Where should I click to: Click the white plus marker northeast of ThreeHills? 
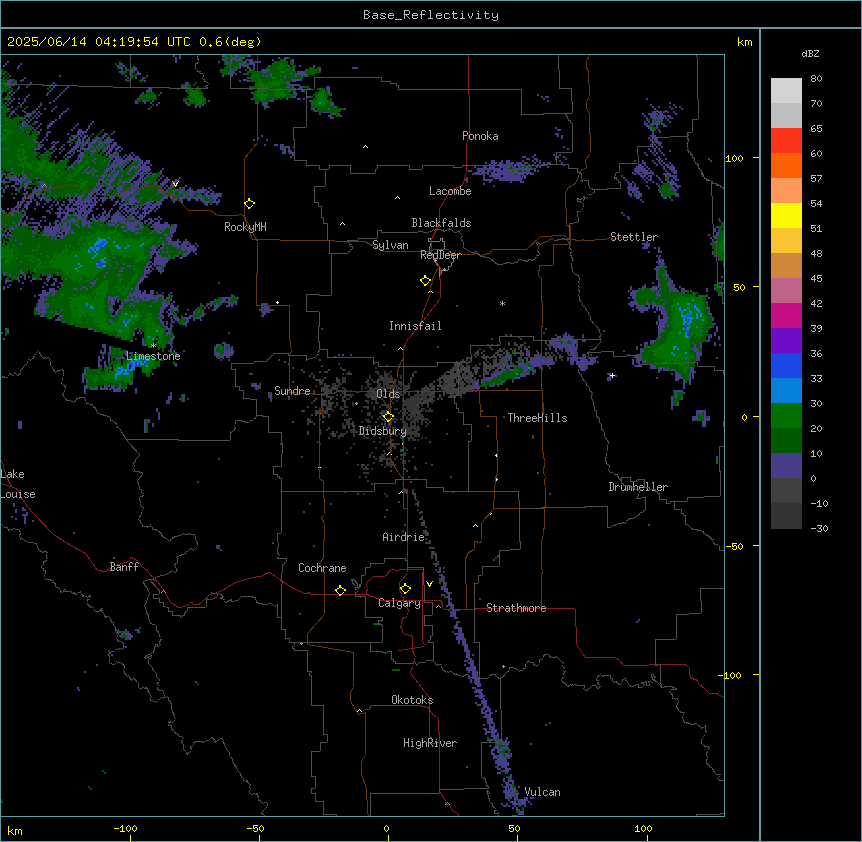(x=612, y=375)
